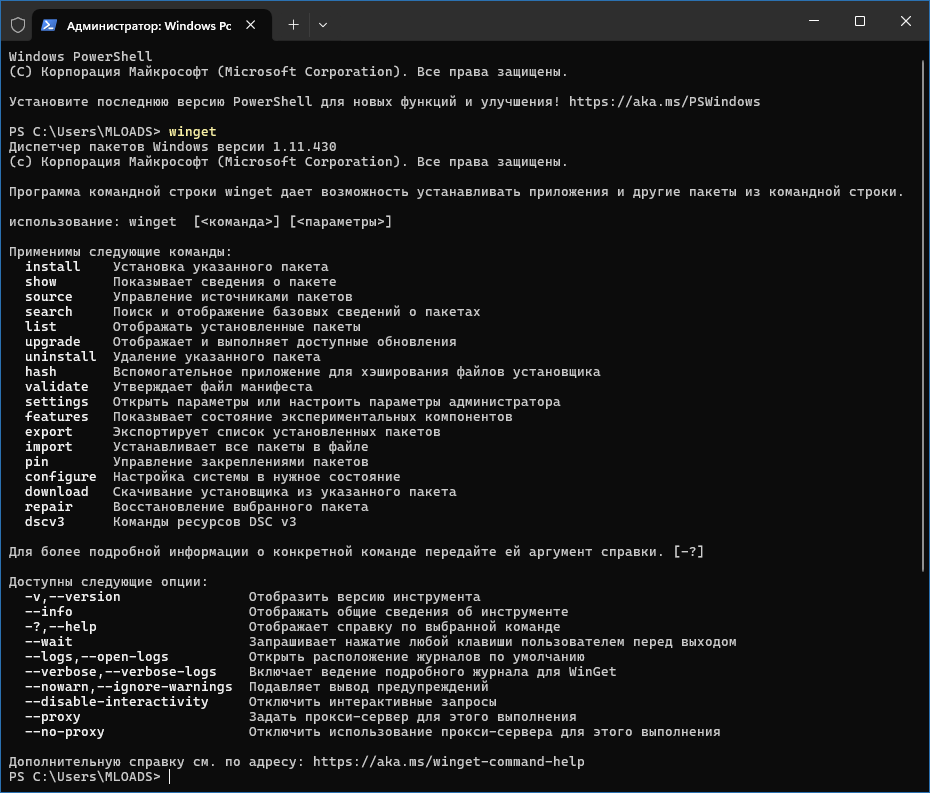Close the Windows Terminal window
Screen dimensions: 930x793
(x=905, y=22)
